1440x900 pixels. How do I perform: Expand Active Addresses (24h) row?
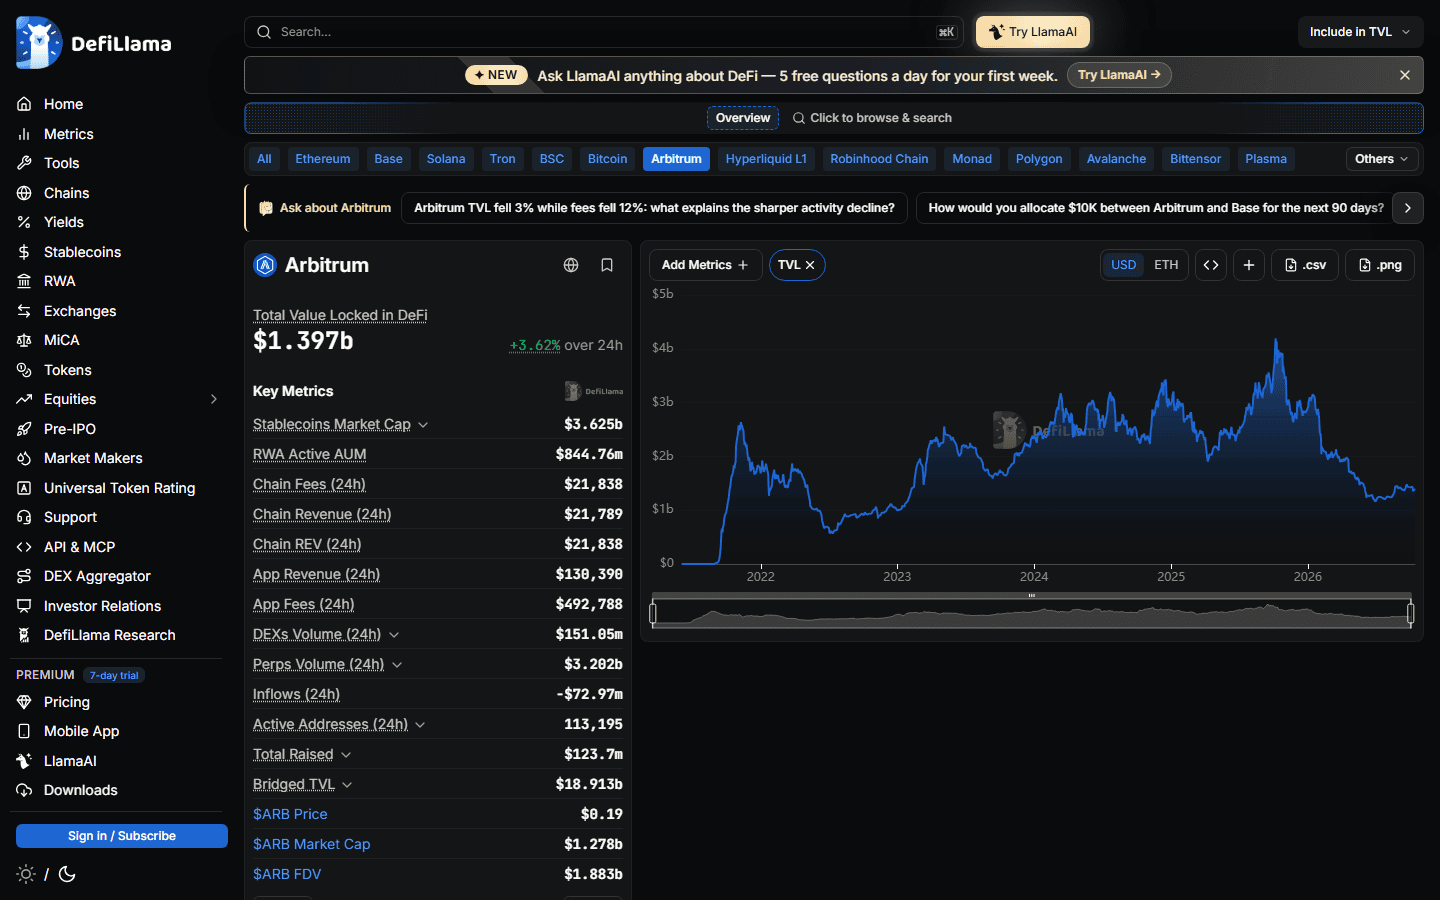(x=420, y=725)
